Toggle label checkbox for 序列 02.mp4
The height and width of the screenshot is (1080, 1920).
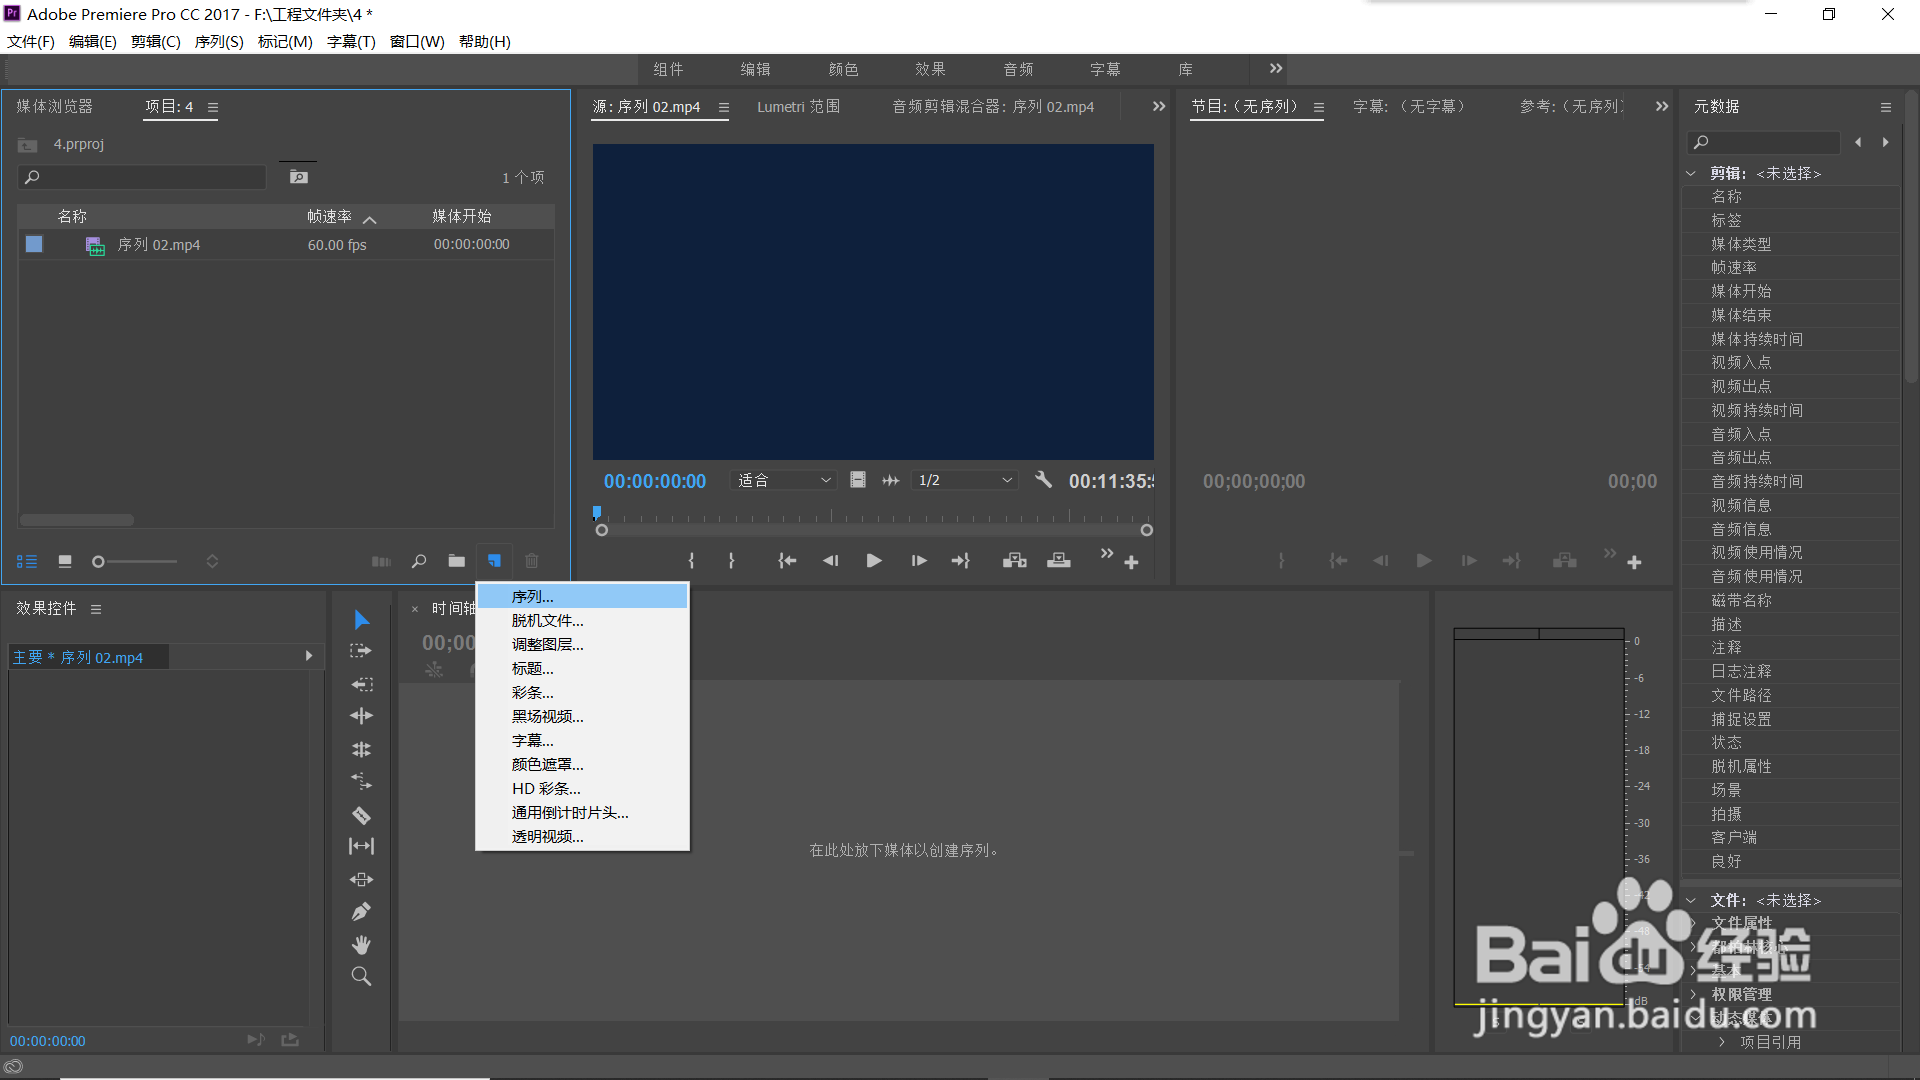[34, 244]
